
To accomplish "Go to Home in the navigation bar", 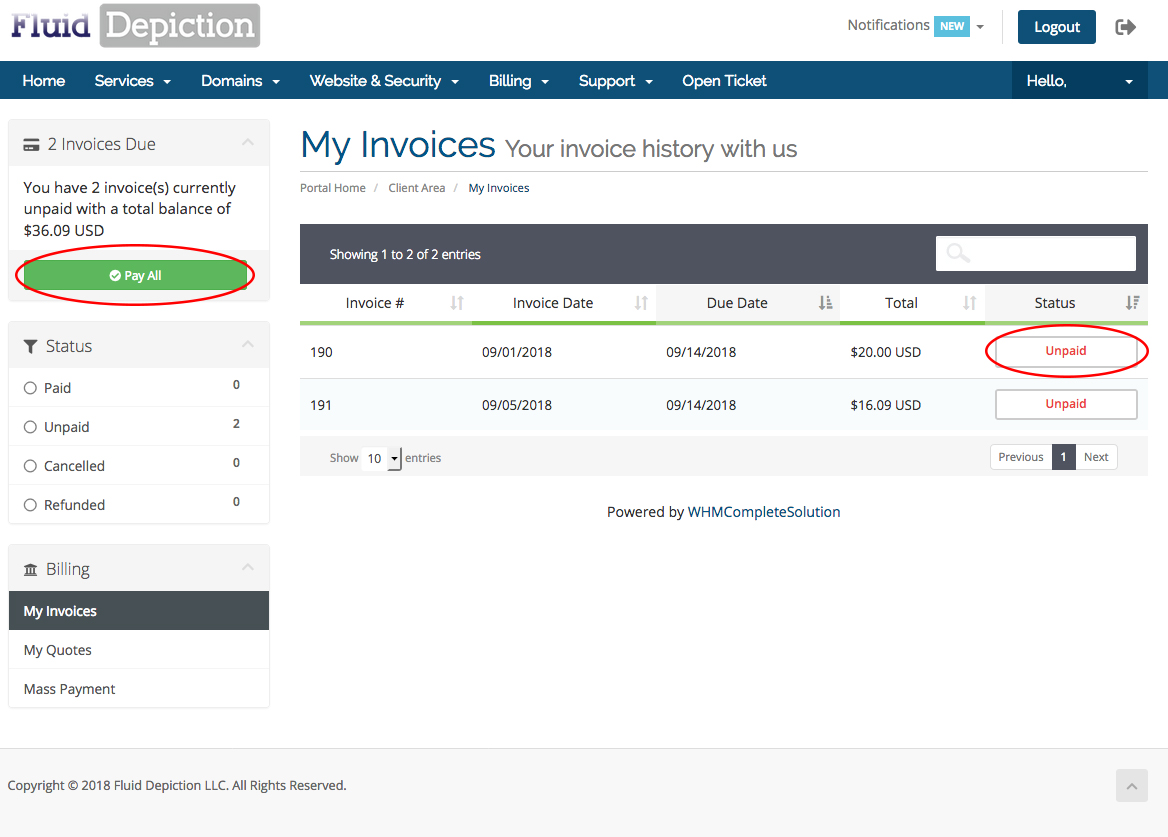I will pos(43,80).
